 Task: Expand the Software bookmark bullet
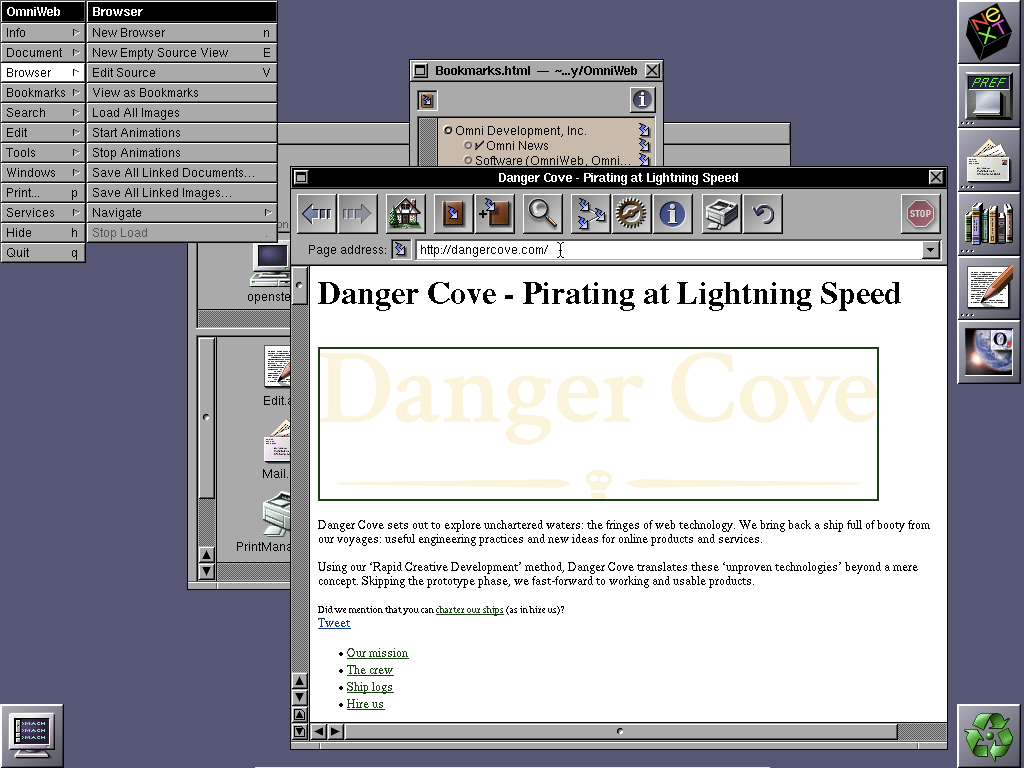click(x=468, y=160)
